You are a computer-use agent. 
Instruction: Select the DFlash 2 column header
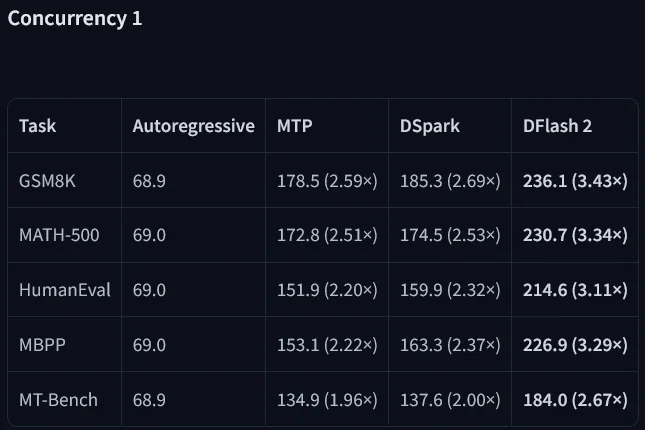click(557, 126)
